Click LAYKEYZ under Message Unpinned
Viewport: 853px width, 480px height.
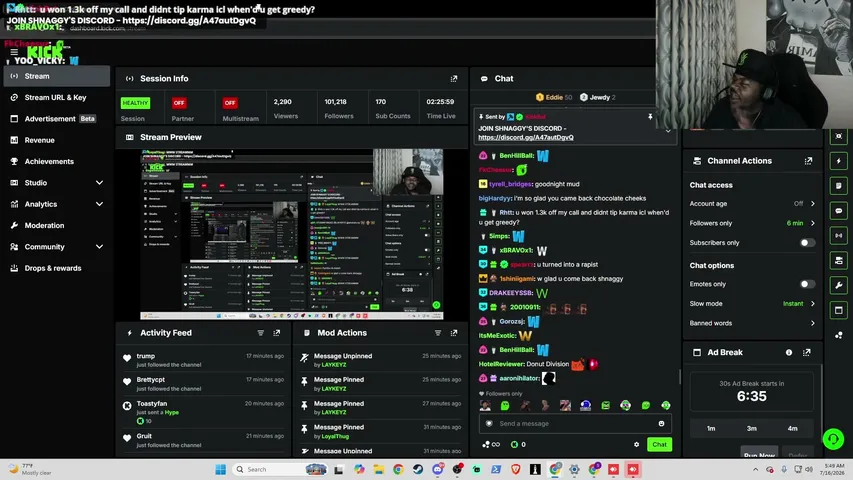click(x=333, y=365)
